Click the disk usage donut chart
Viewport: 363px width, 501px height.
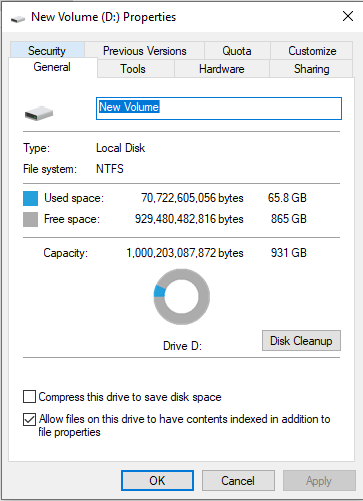tap(182, 297)
